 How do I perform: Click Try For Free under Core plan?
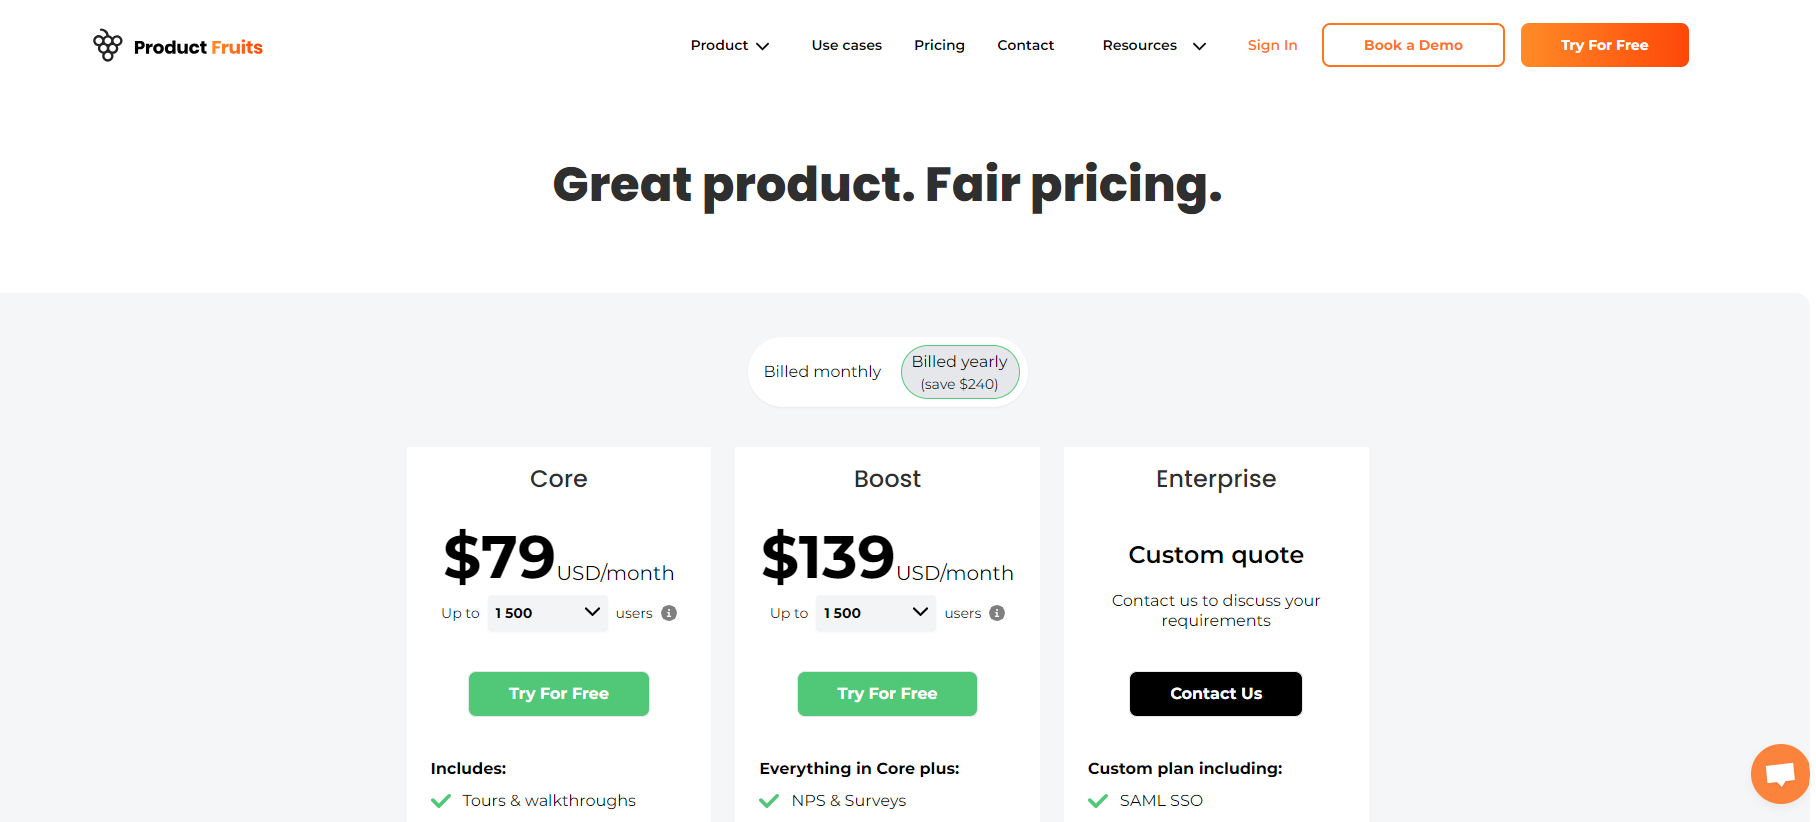point(558,693)
